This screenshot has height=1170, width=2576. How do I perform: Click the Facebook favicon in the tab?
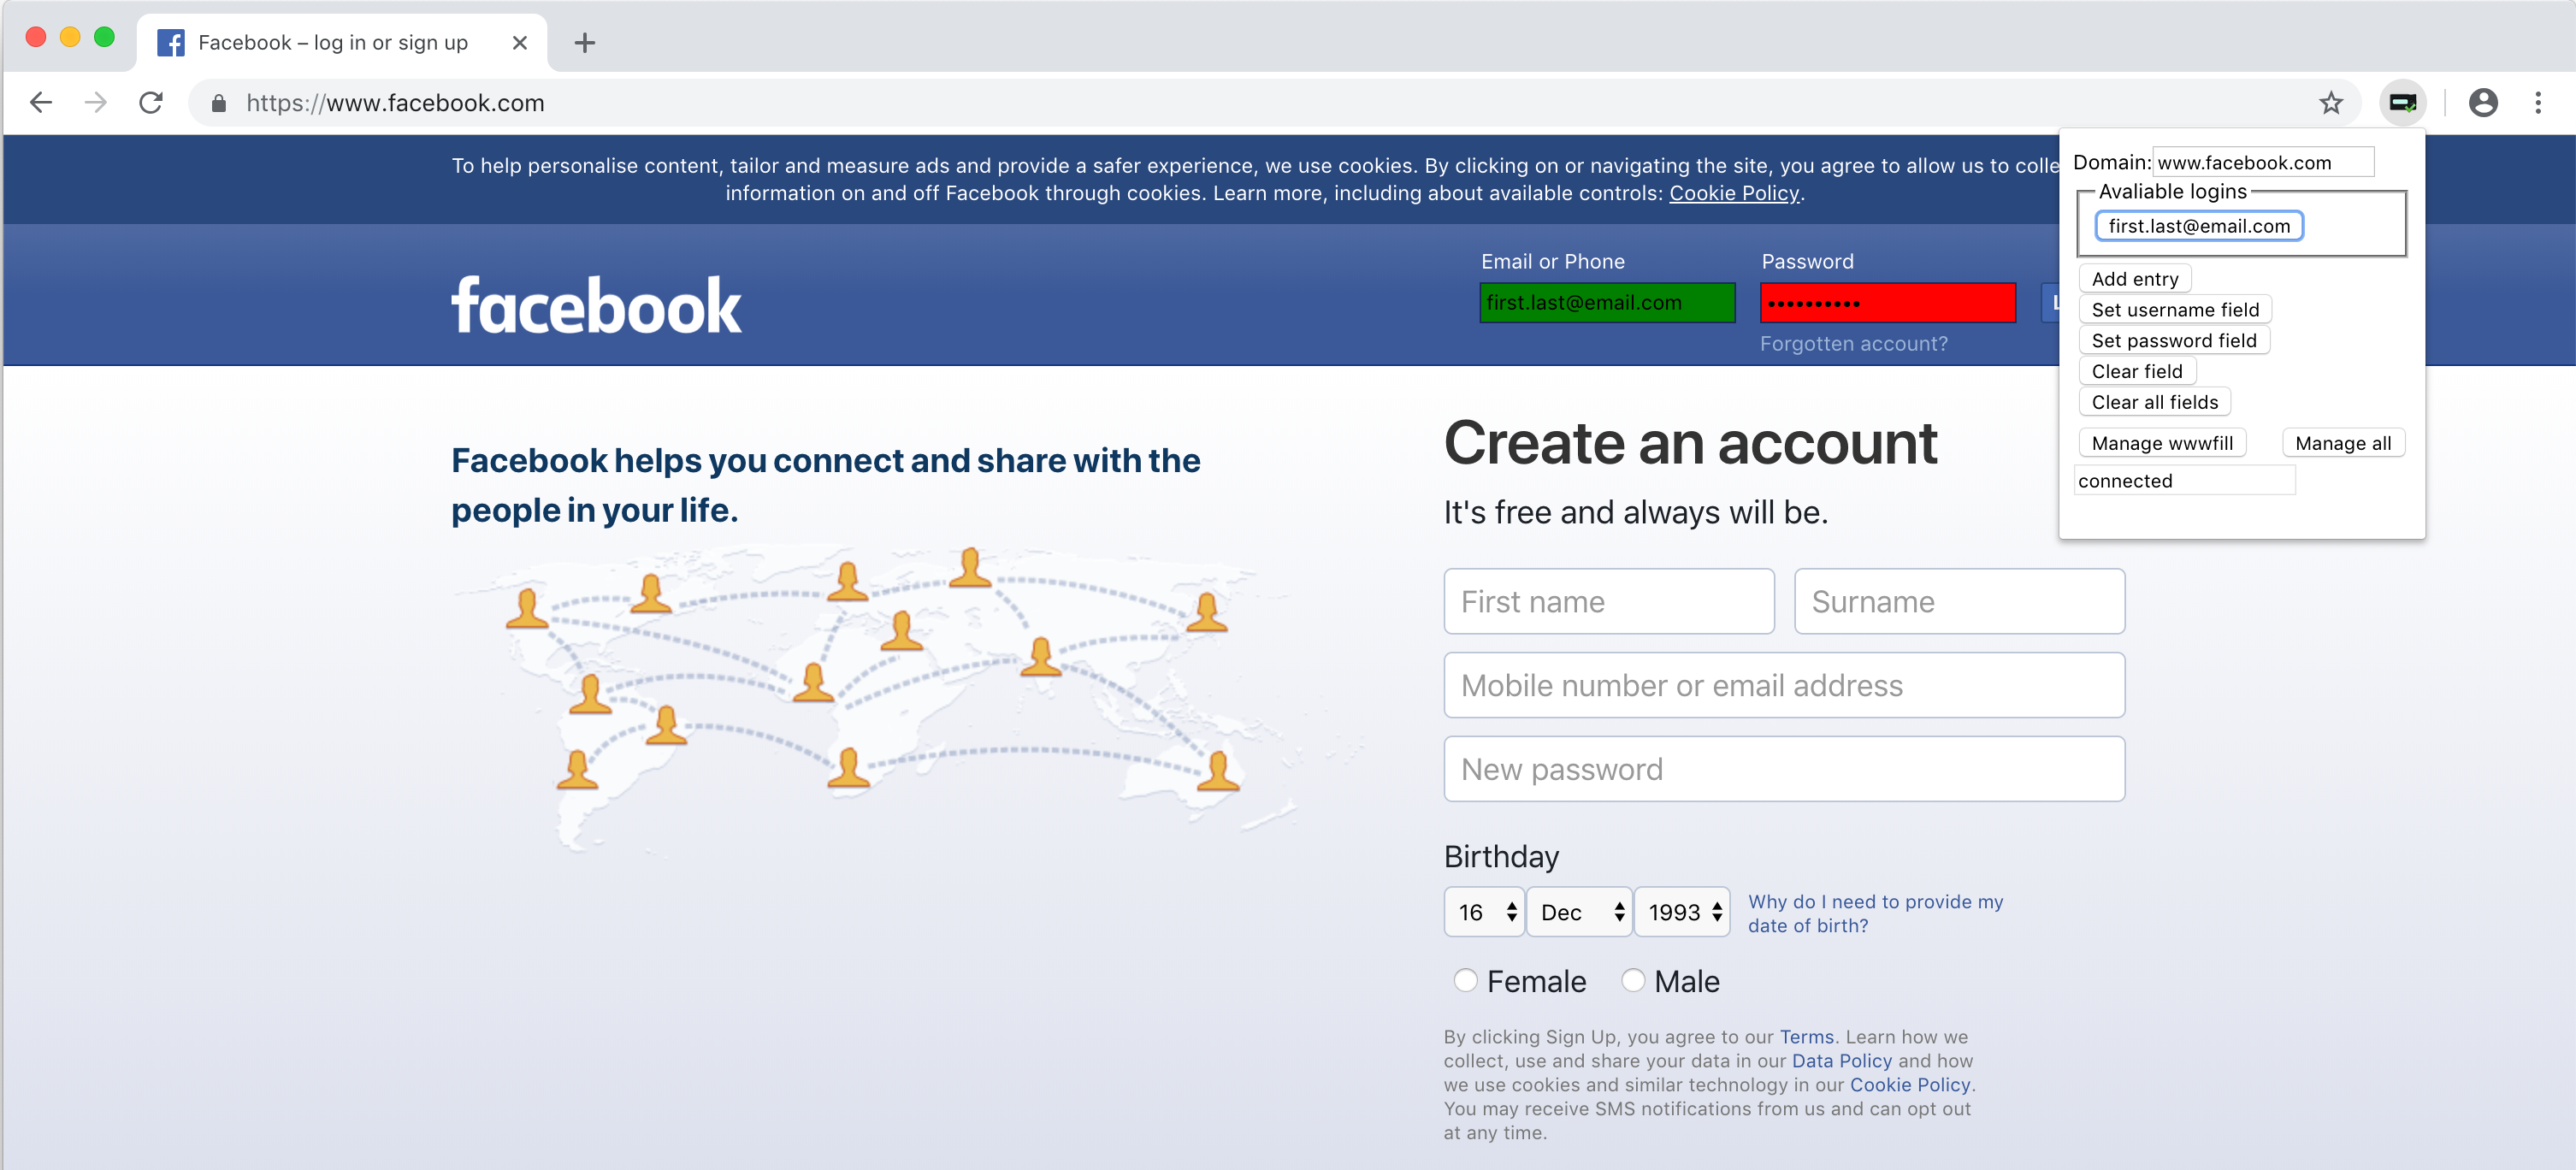pyautogui.click(x=171, y=43)
